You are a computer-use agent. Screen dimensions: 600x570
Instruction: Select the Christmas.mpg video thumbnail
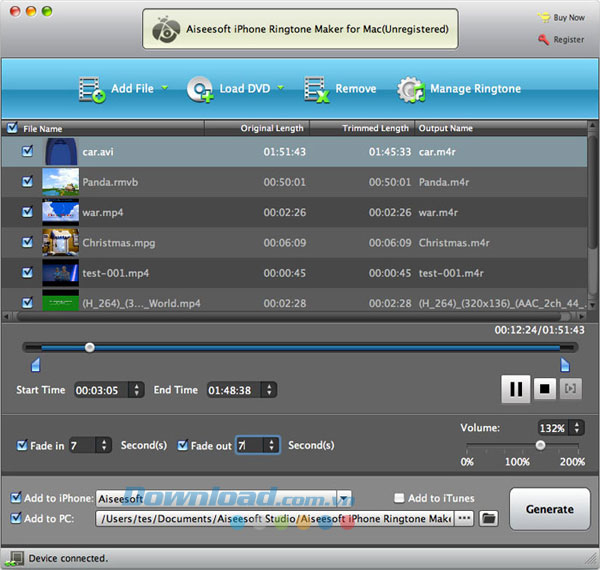point(60,242)
